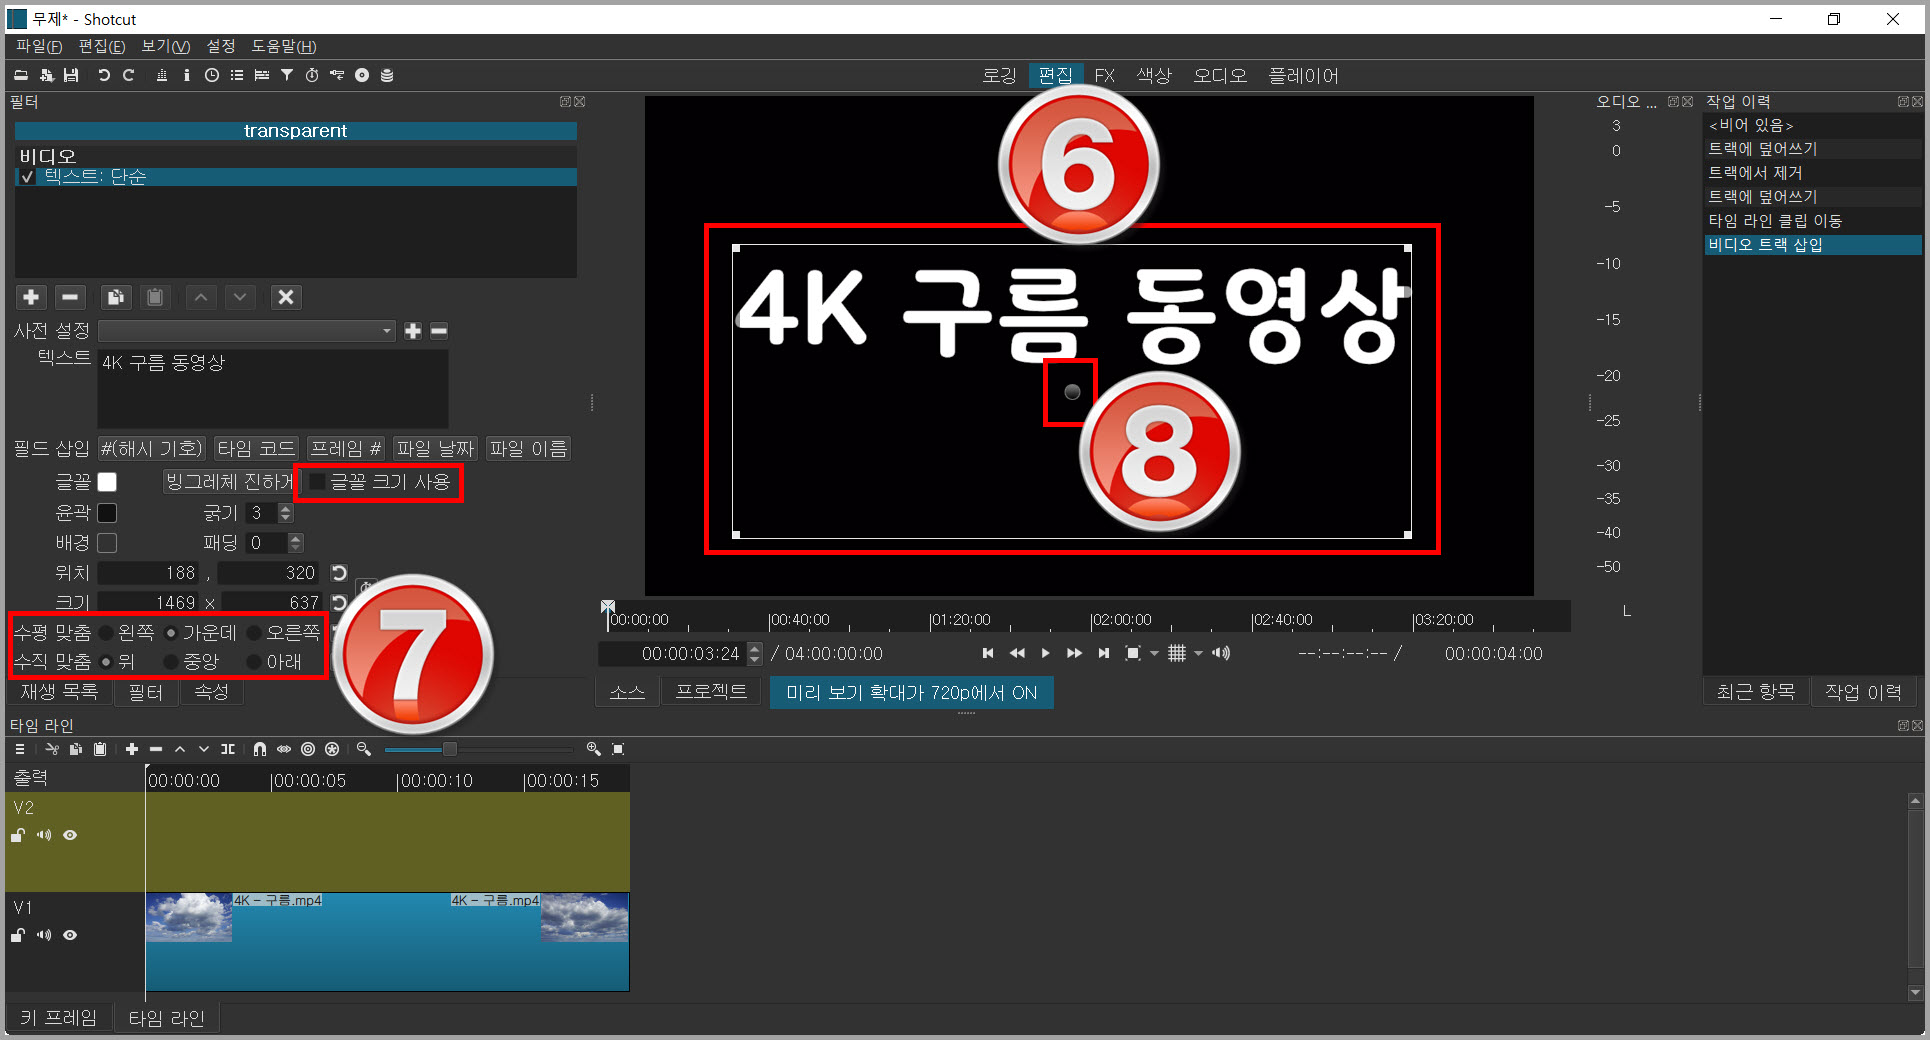Screen dimensions: 1930x1040
Task: Open filters panel funnel icon
Action: tap(287, 75)
